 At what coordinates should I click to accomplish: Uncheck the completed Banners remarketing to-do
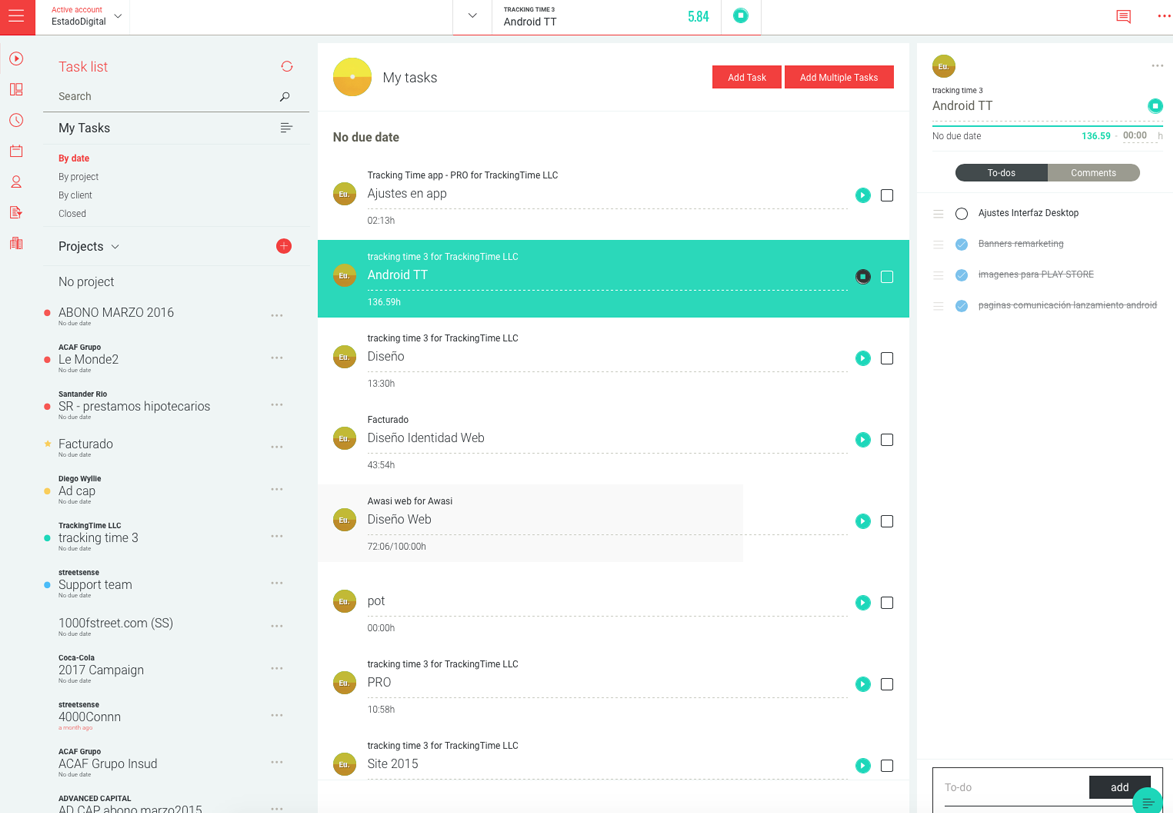960,244
